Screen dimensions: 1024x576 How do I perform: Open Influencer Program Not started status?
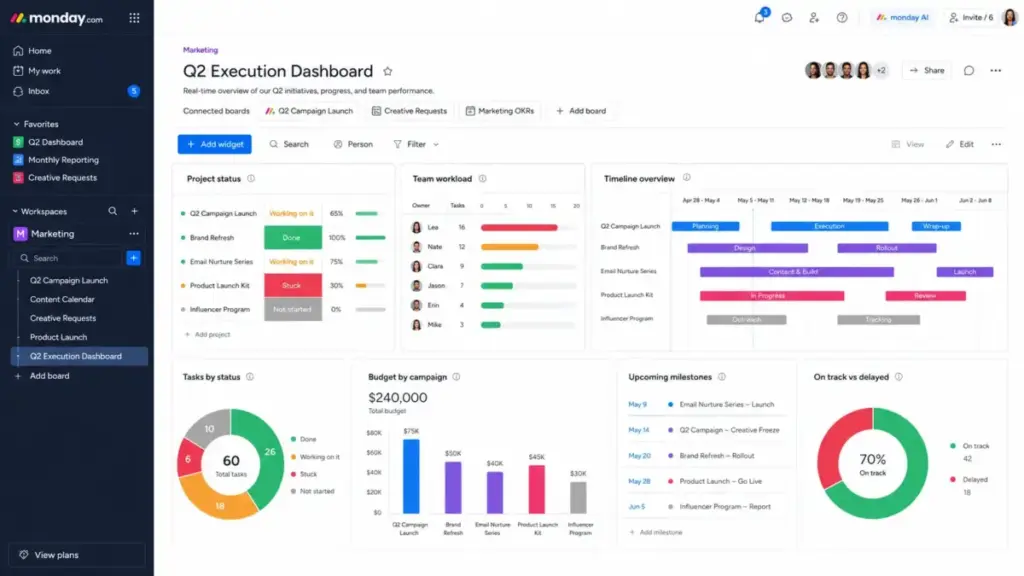293,310
